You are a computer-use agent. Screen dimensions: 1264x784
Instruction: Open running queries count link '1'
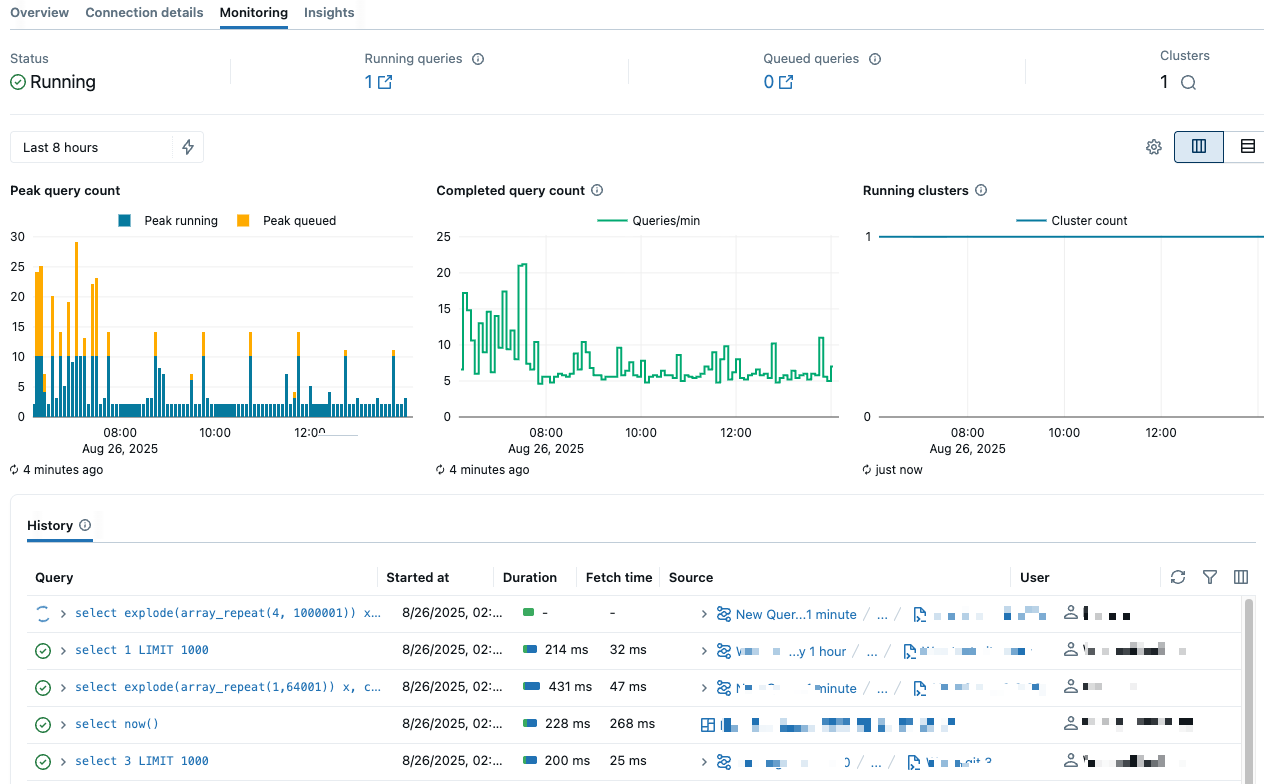(x=369, y=82)
